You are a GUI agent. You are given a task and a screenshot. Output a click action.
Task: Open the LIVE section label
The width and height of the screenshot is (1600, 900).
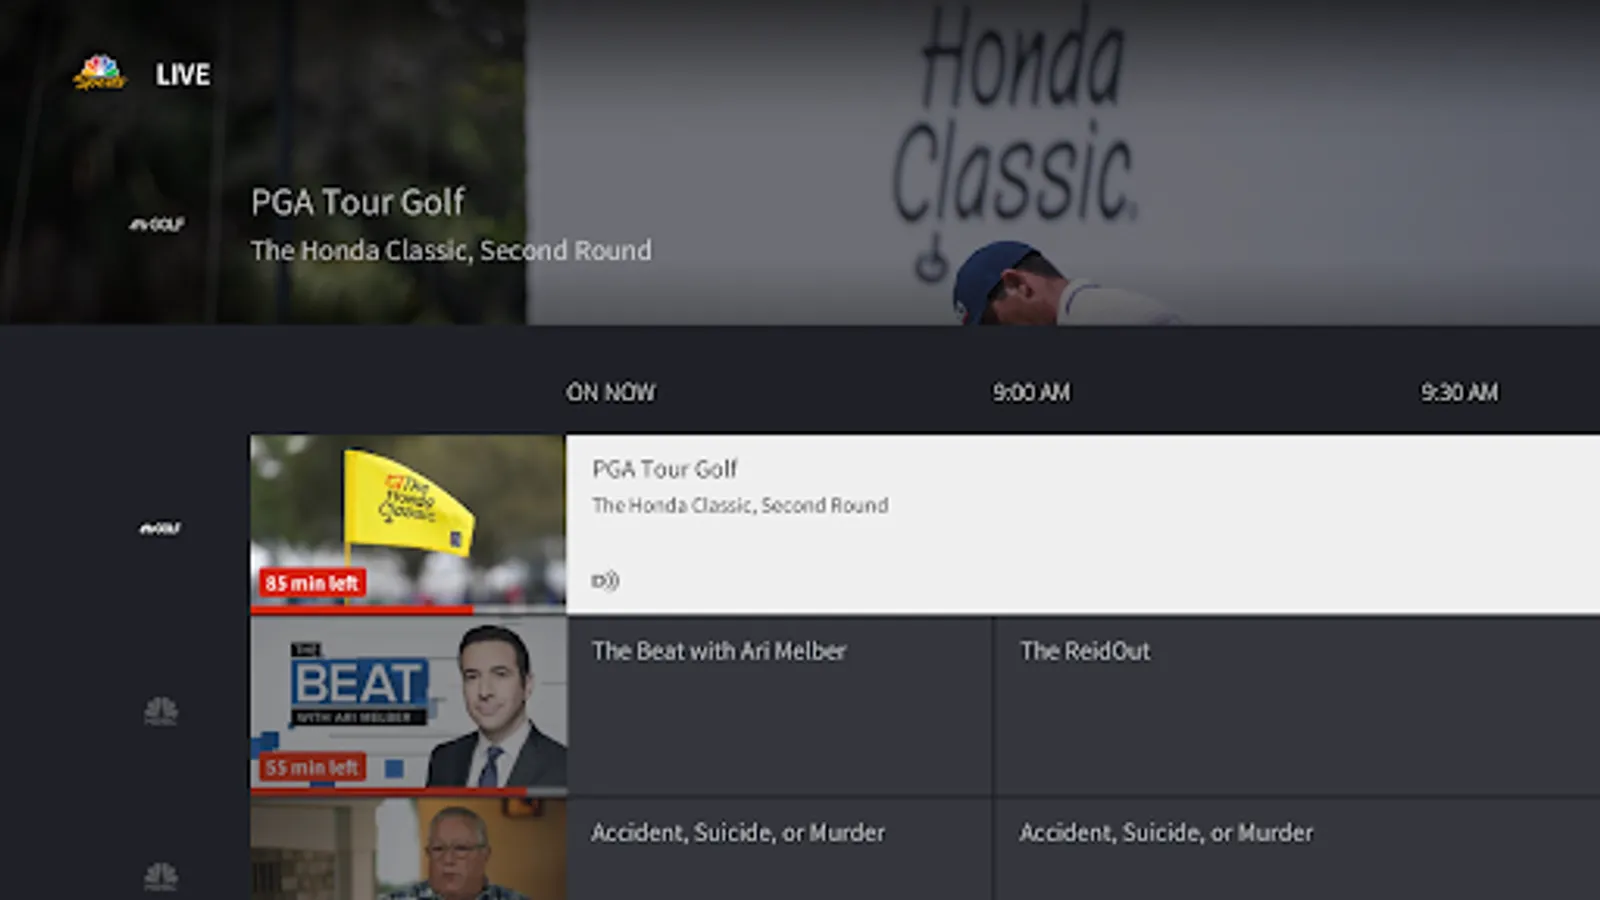[x=182, y=75]
